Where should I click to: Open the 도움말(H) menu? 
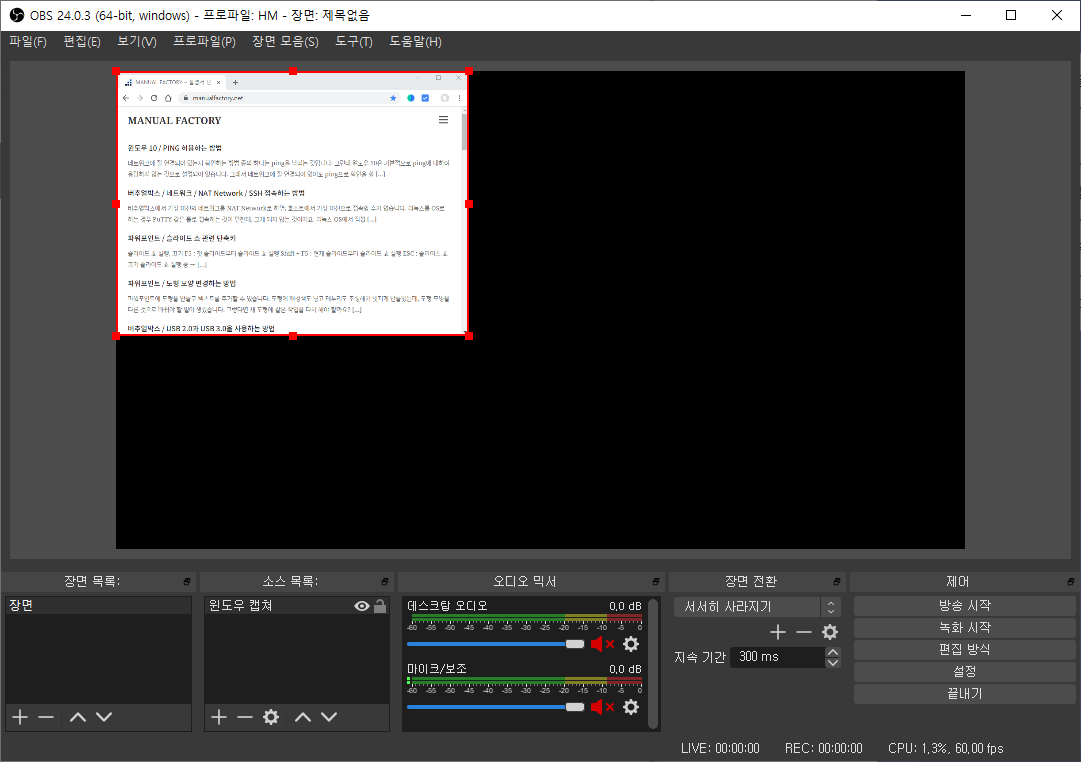click(415, 41)
